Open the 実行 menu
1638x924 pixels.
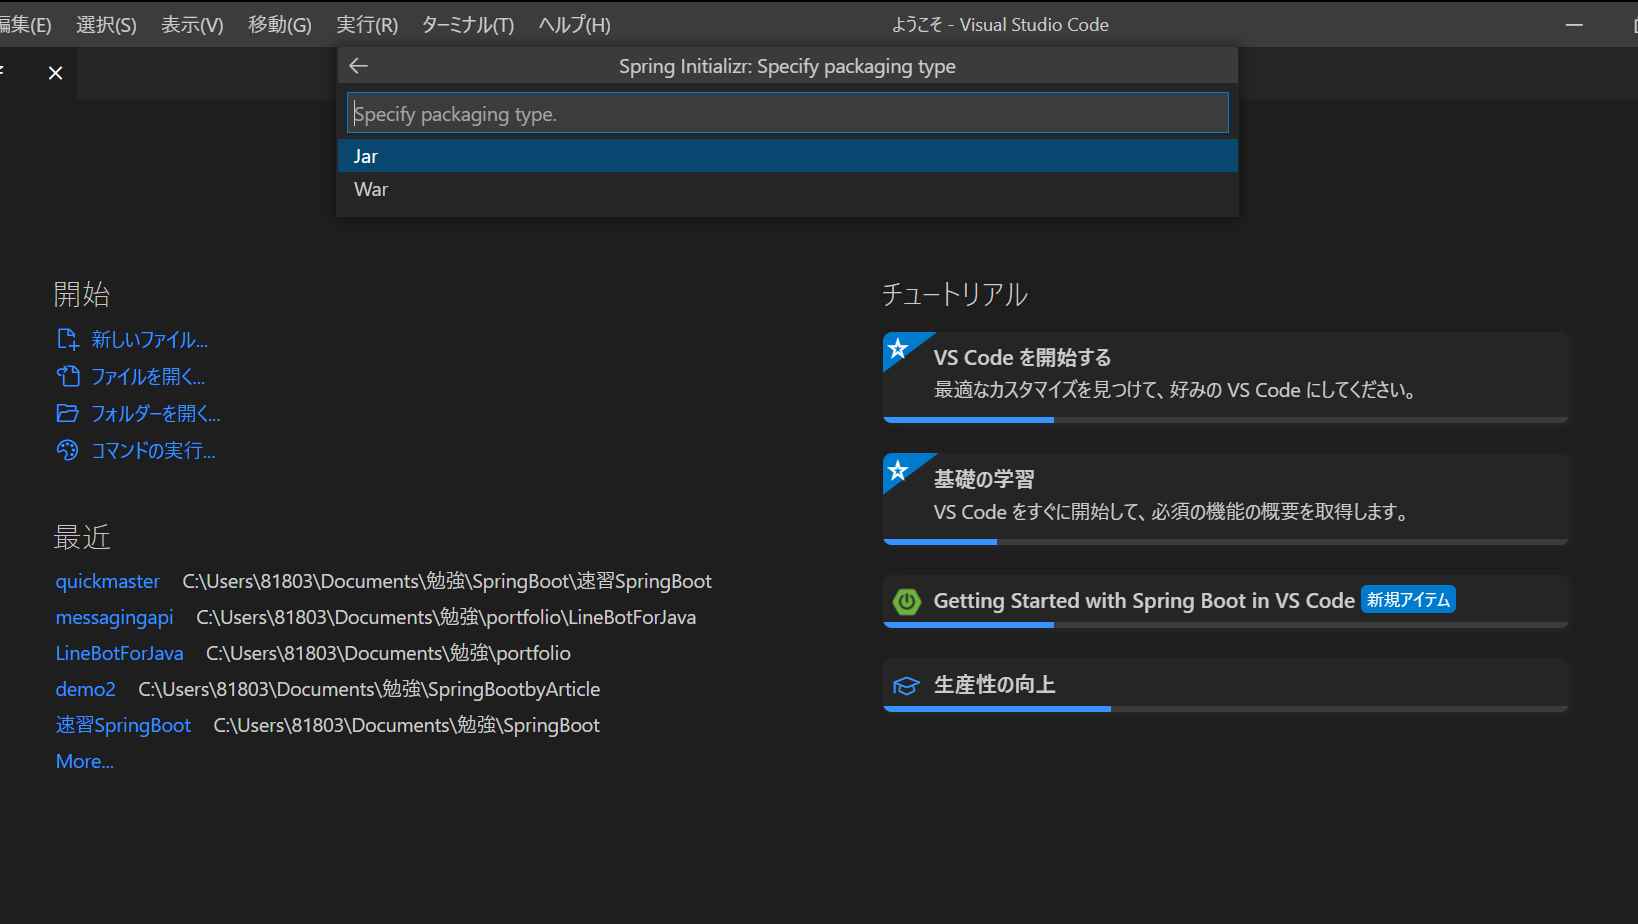(366, 24)
